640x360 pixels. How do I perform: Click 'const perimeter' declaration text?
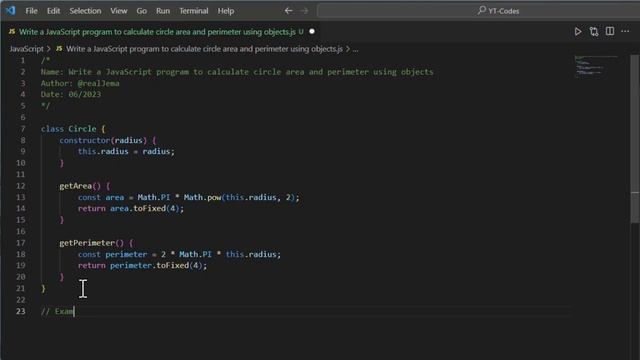[x=112, y=254]
